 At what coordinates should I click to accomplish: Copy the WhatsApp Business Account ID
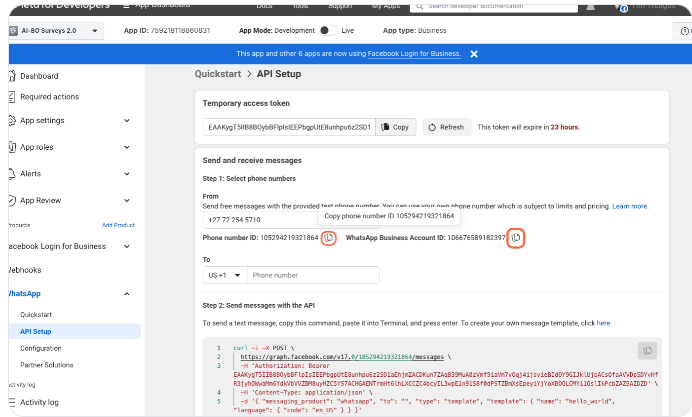(516, 238)
